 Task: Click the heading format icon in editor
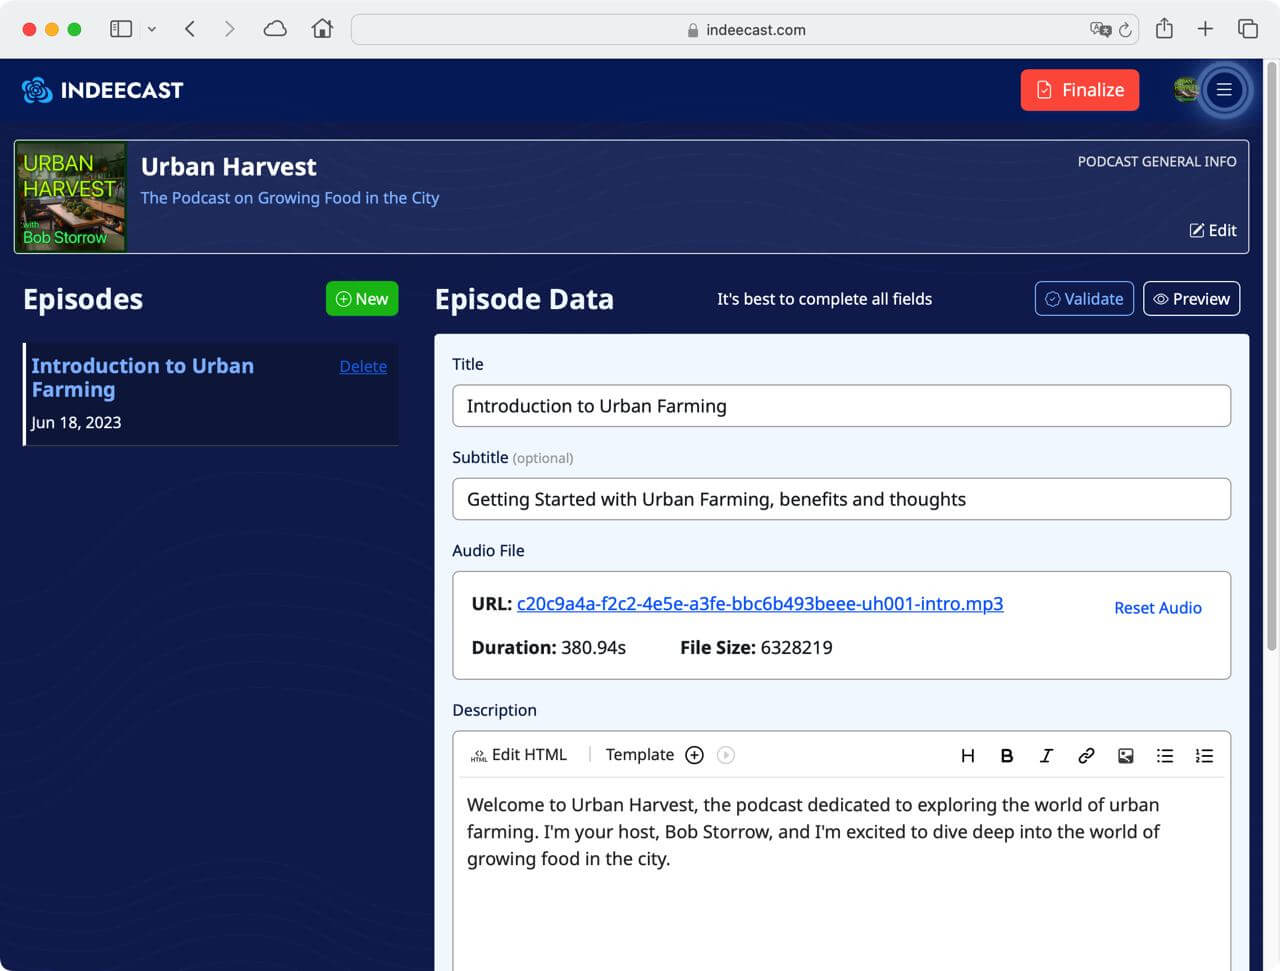967,756
